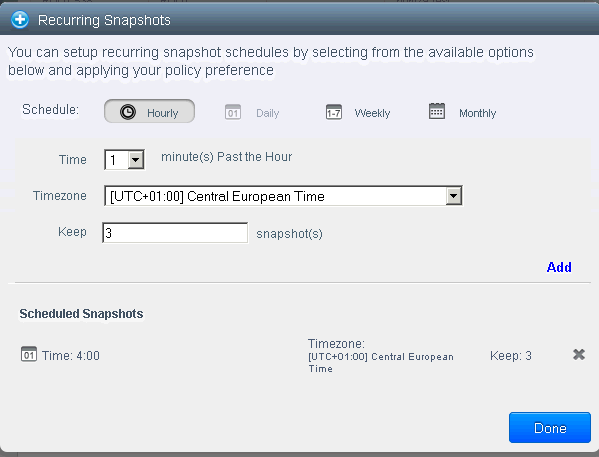
Task: Click the Add link
Action: 559,267
